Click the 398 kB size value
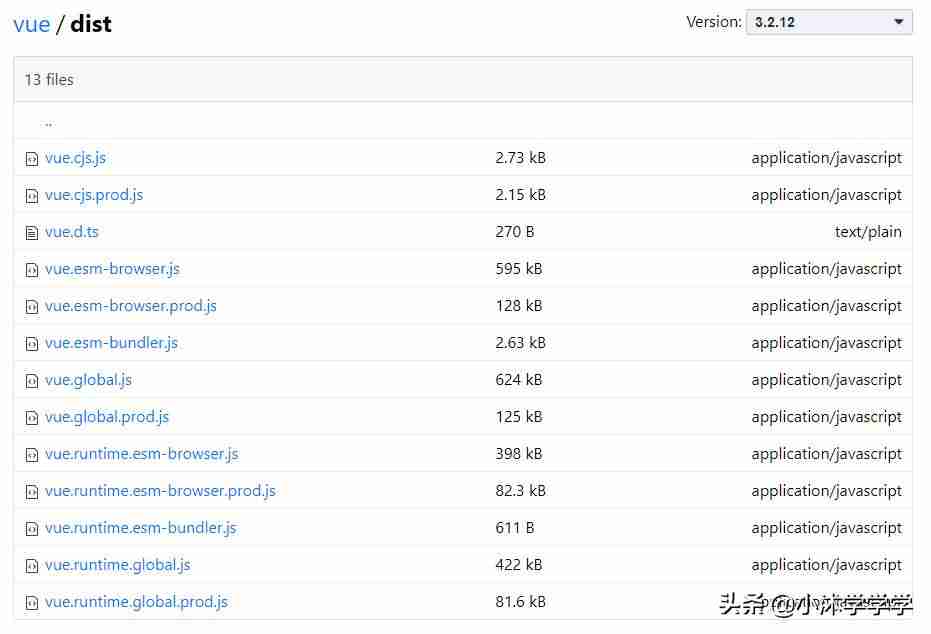Image resolution: width=931 pixels, height=634 pixels. 519,454
